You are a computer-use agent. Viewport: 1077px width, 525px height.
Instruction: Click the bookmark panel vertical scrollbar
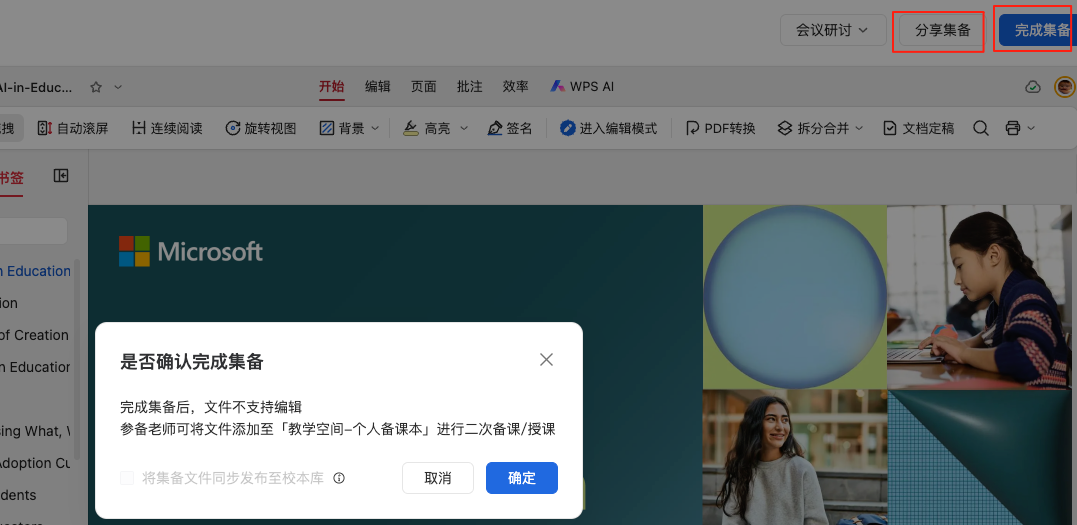(x=77, y=357)
